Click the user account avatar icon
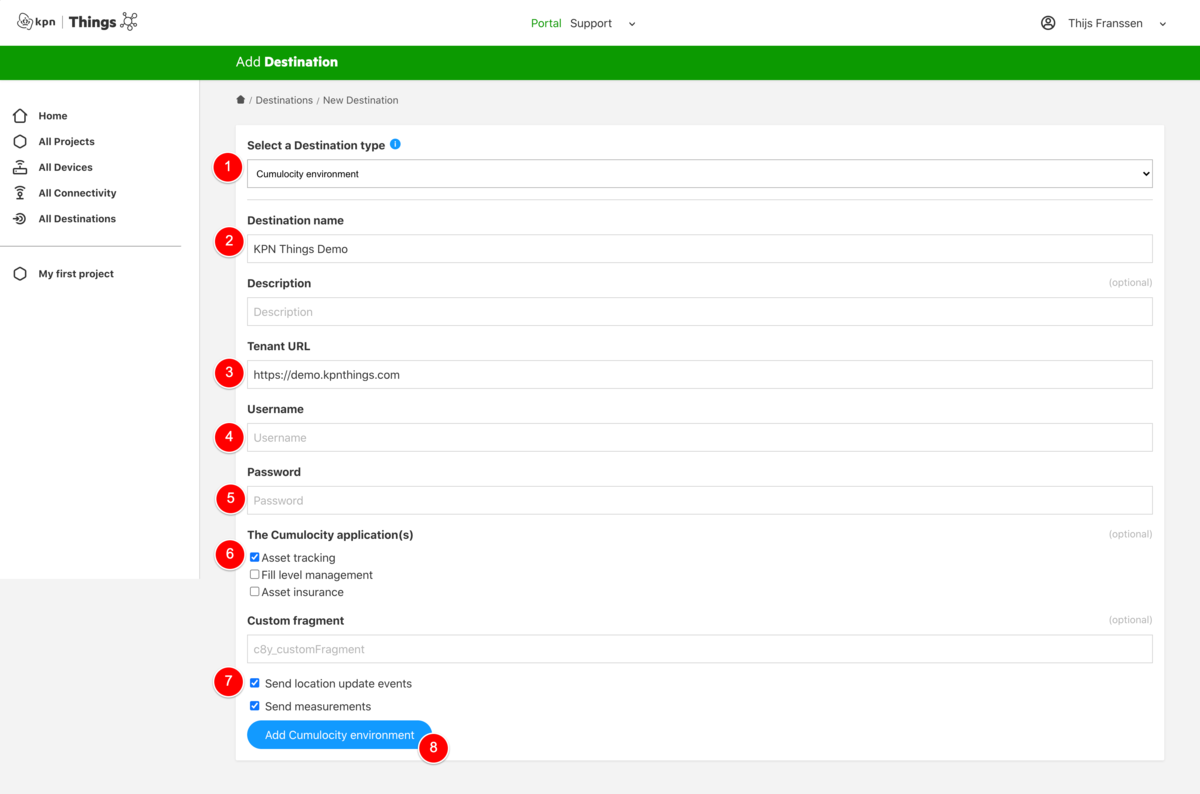Viewport: 1200px width, 794px height. pos(1048,23)
